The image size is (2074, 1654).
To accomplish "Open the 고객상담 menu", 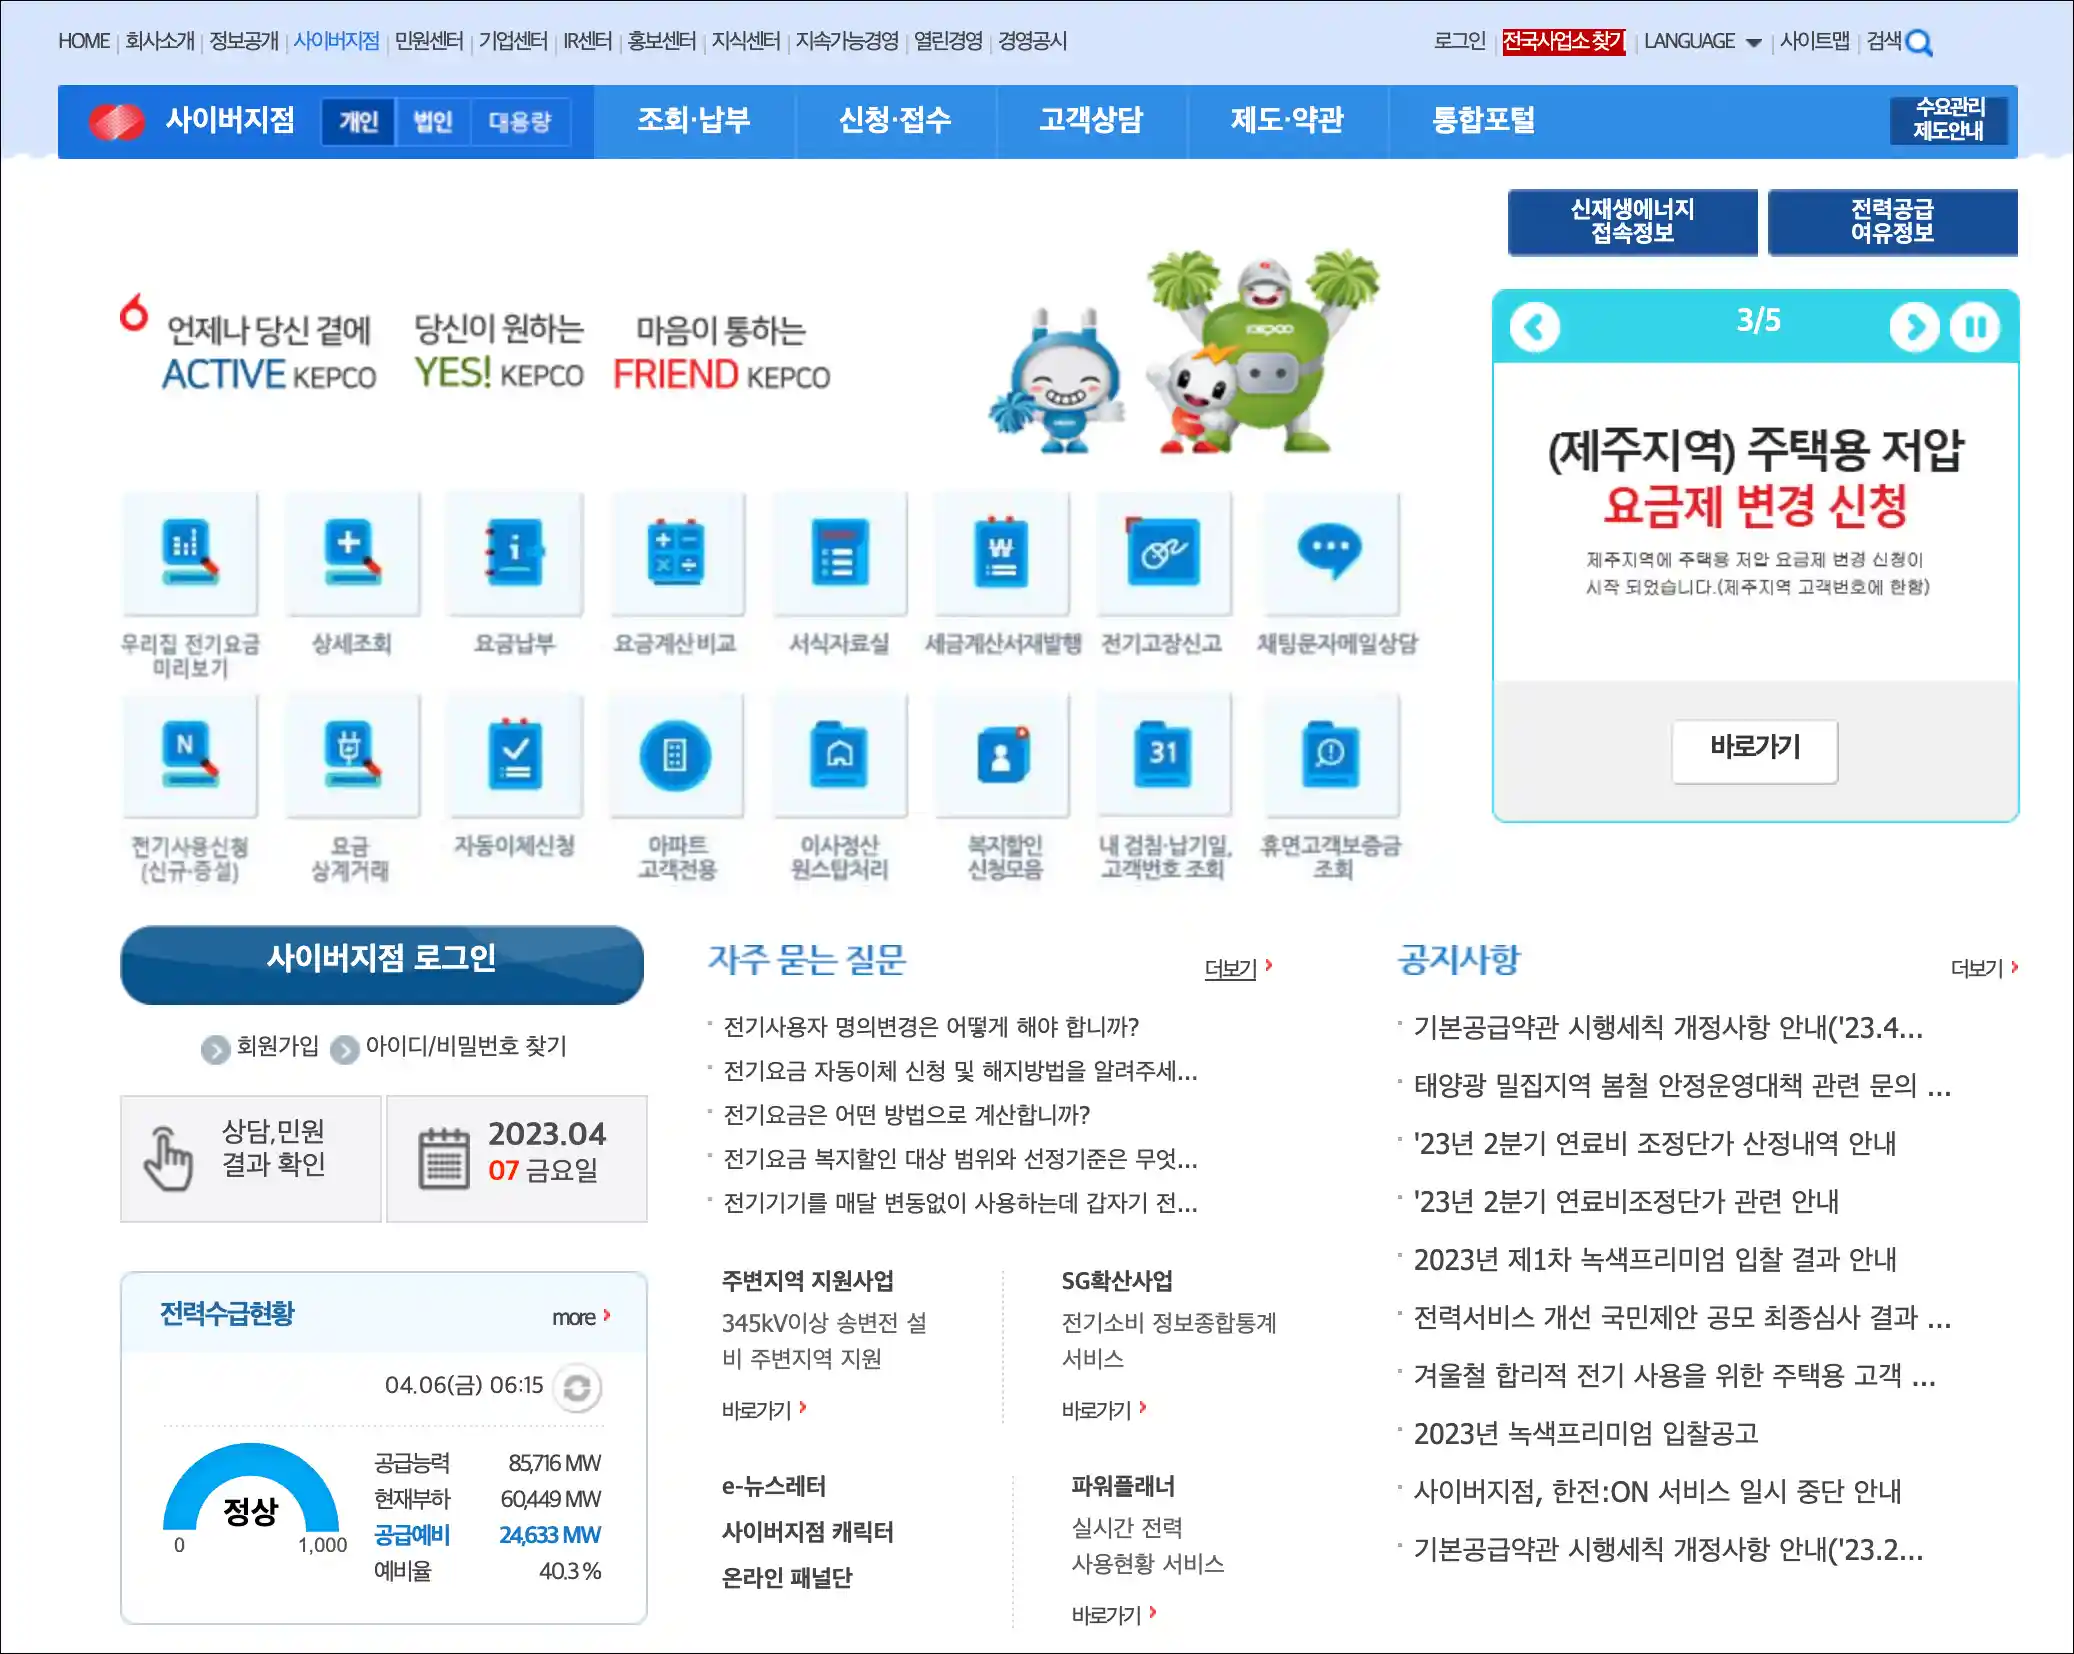I will [x=1091, y=120].
